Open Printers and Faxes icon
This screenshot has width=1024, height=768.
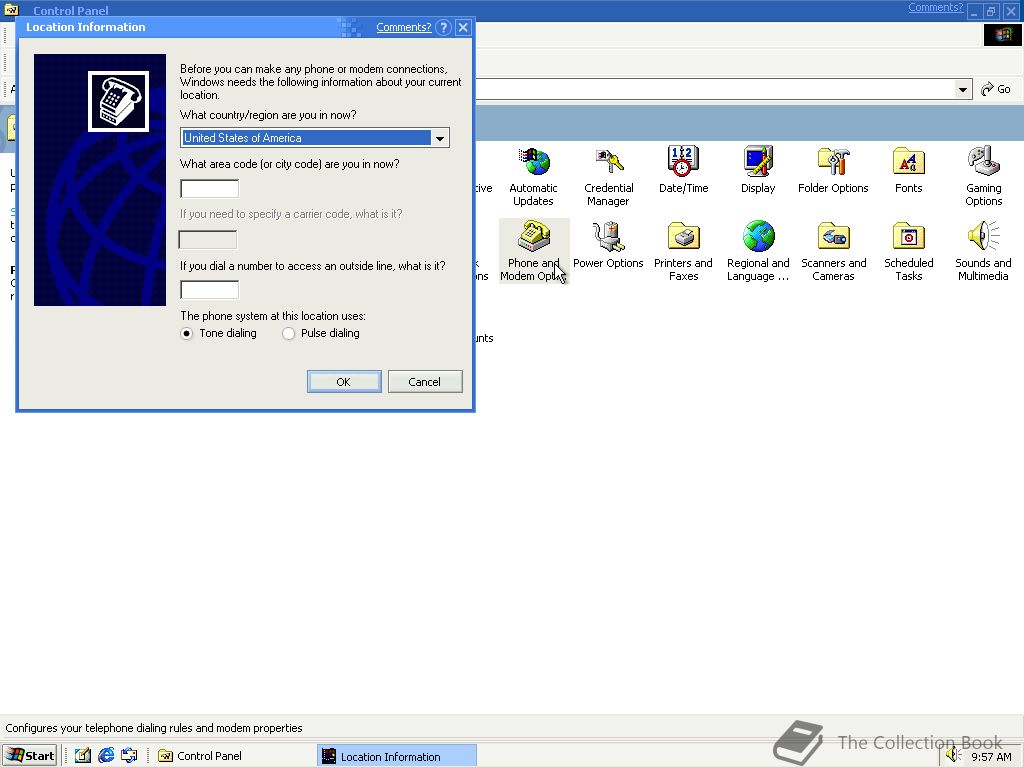click(683, 251)
